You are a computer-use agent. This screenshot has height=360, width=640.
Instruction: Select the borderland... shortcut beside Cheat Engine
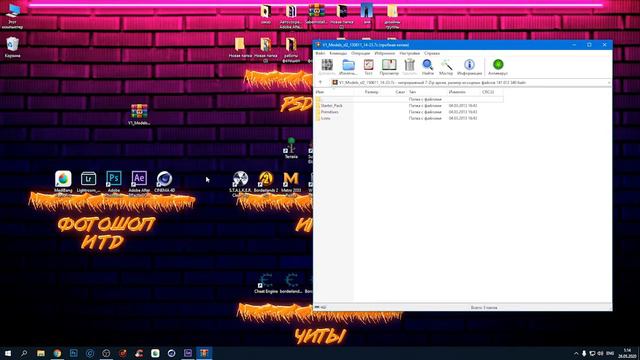click(x=291, y=284)
